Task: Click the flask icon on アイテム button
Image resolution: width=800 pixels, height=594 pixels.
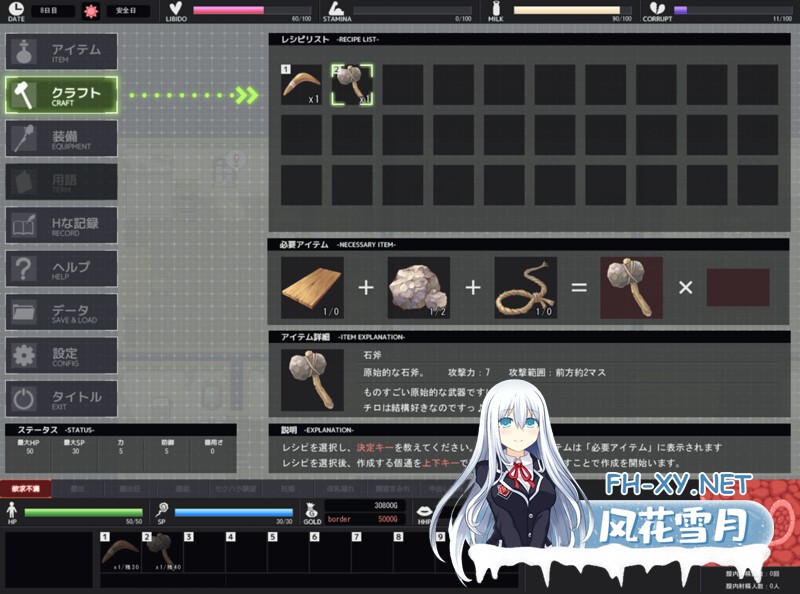Action: click(24, 51)
